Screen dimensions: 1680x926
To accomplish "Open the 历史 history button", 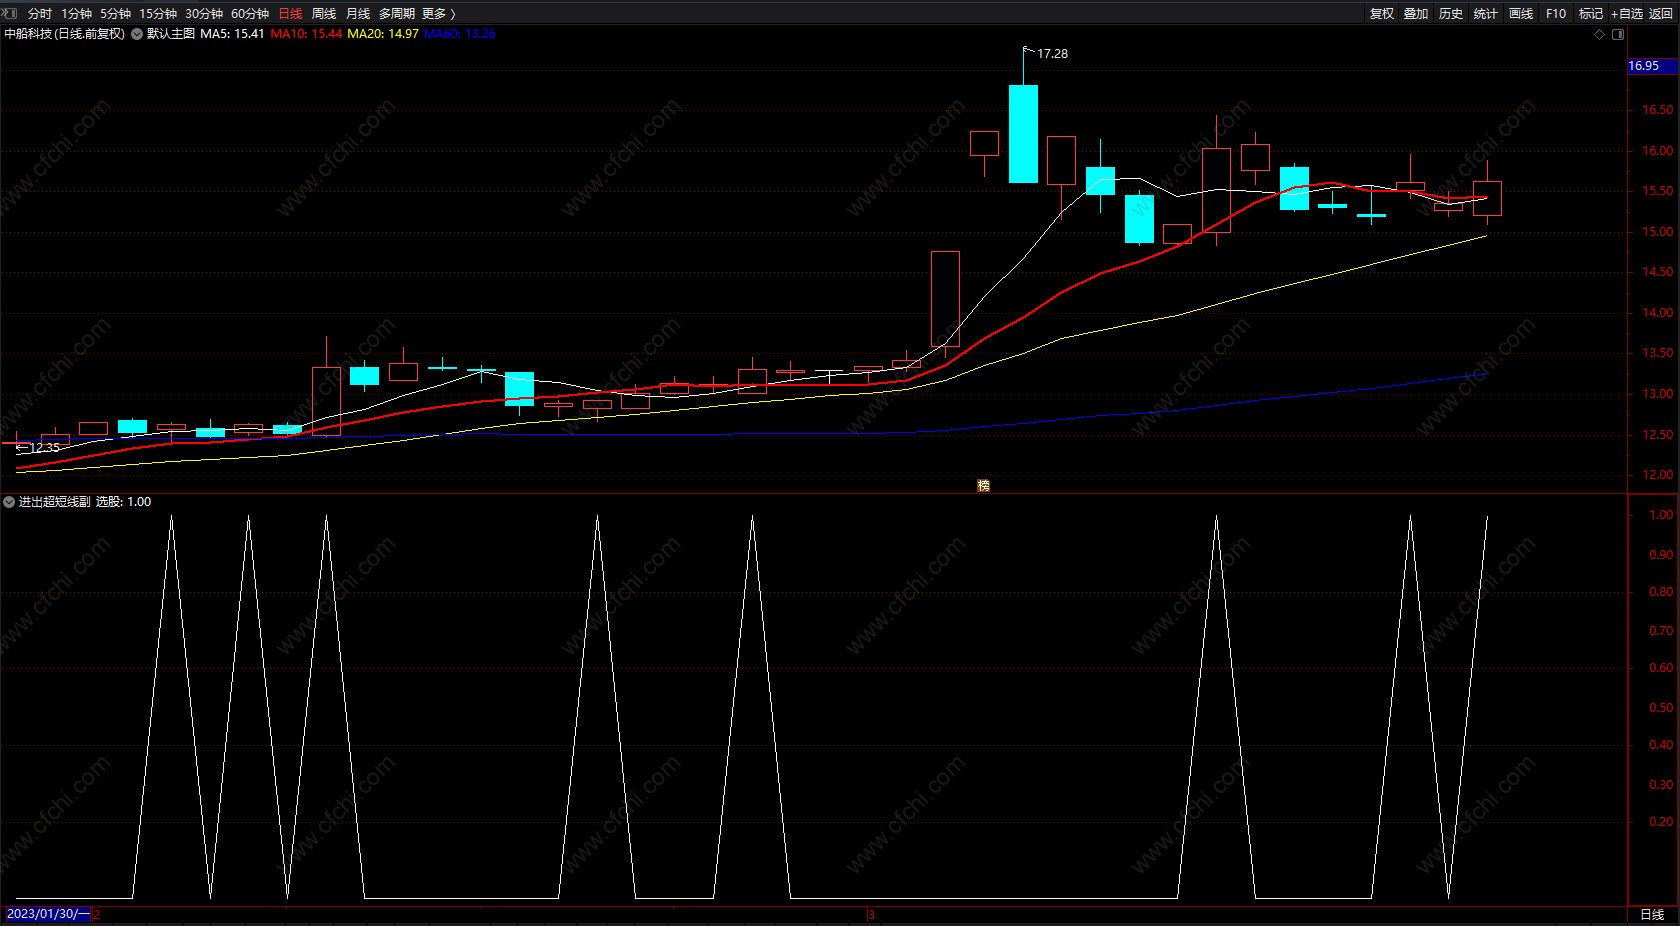I will click(x=1451, y=13).
